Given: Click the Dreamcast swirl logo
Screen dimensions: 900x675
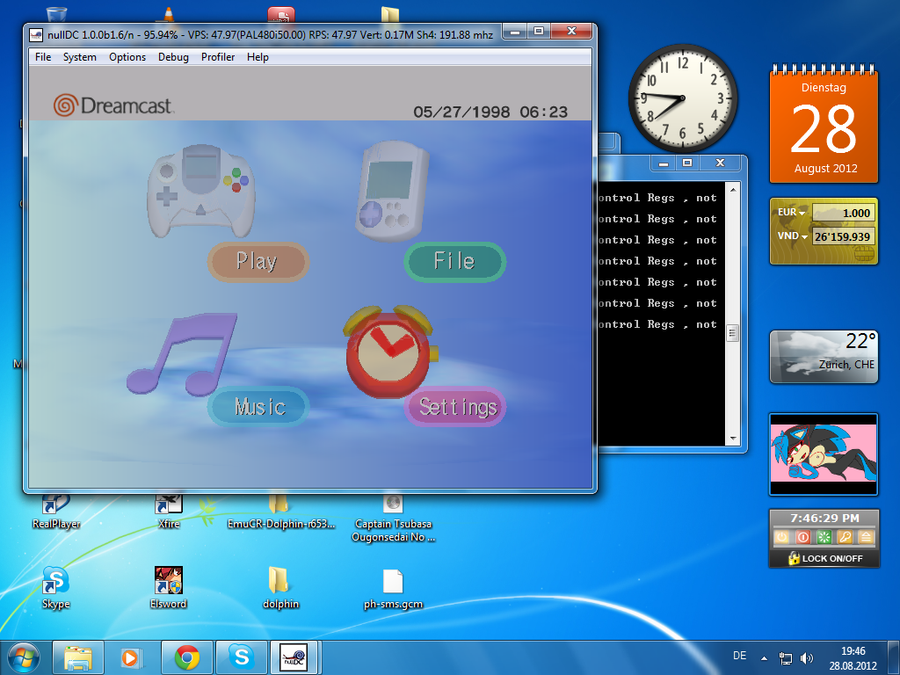Looking at the screenshot, I should [65, 105].
